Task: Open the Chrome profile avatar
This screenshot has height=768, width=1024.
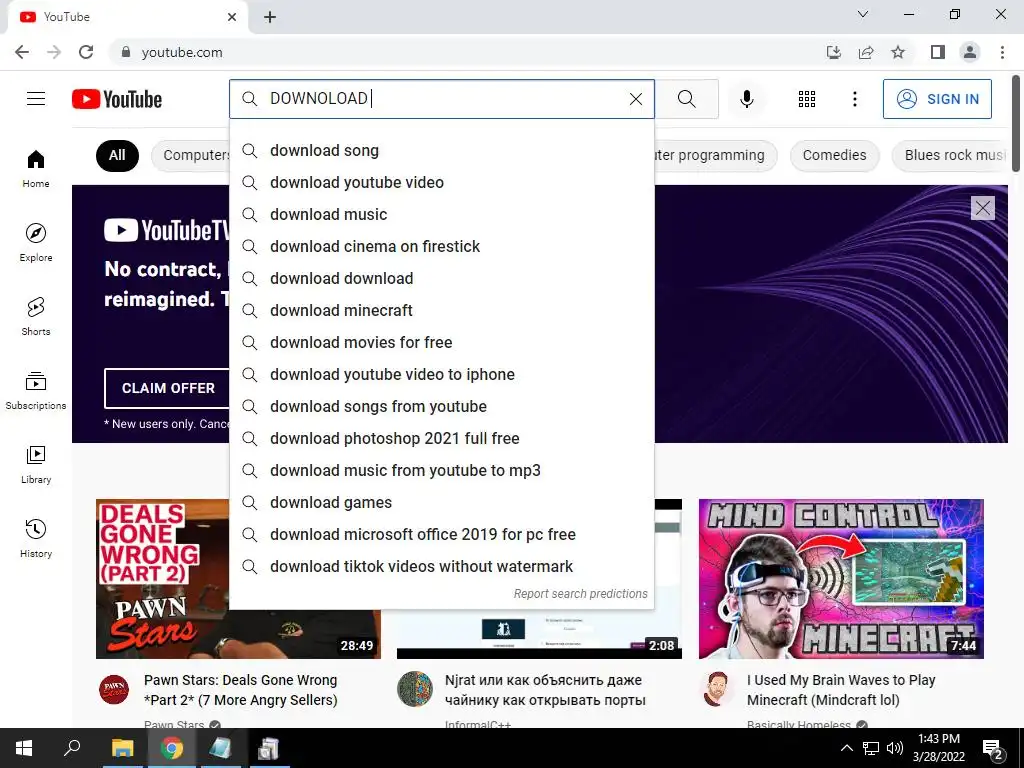Action: (970, 52)
